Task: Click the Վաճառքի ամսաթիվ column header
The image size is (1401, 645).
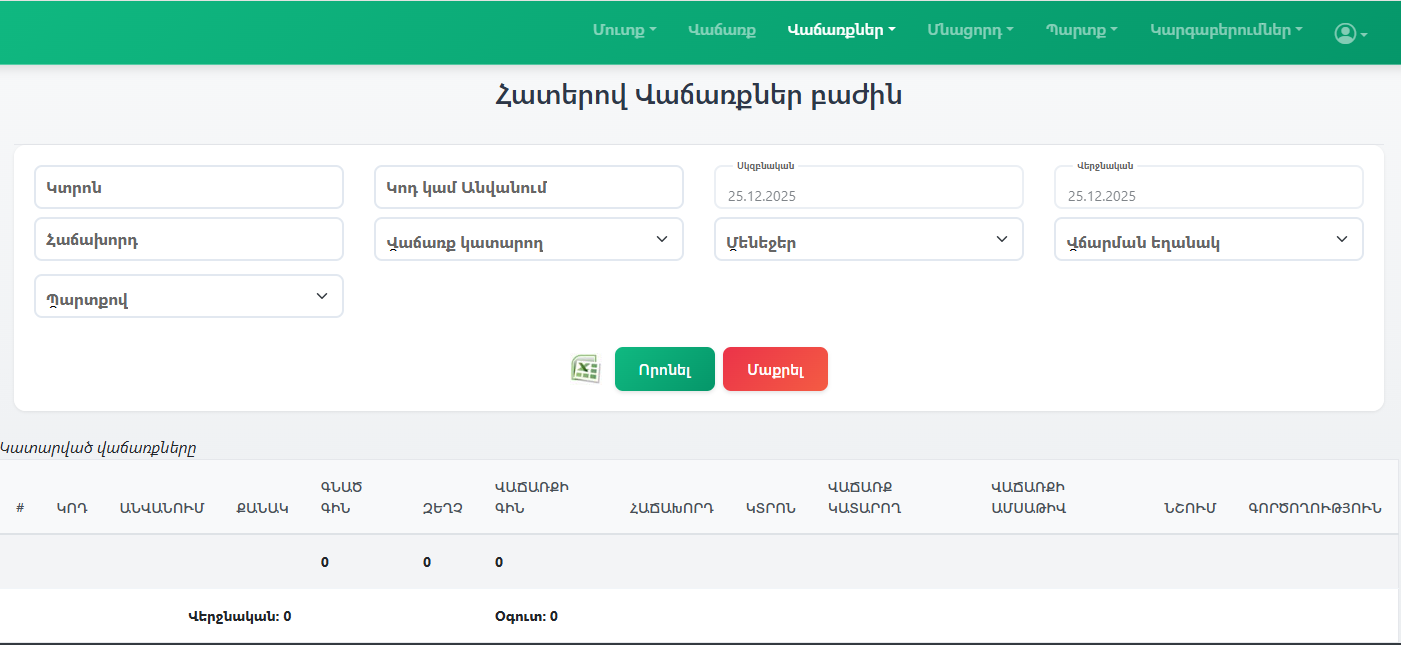Action: pos(1028,497)
